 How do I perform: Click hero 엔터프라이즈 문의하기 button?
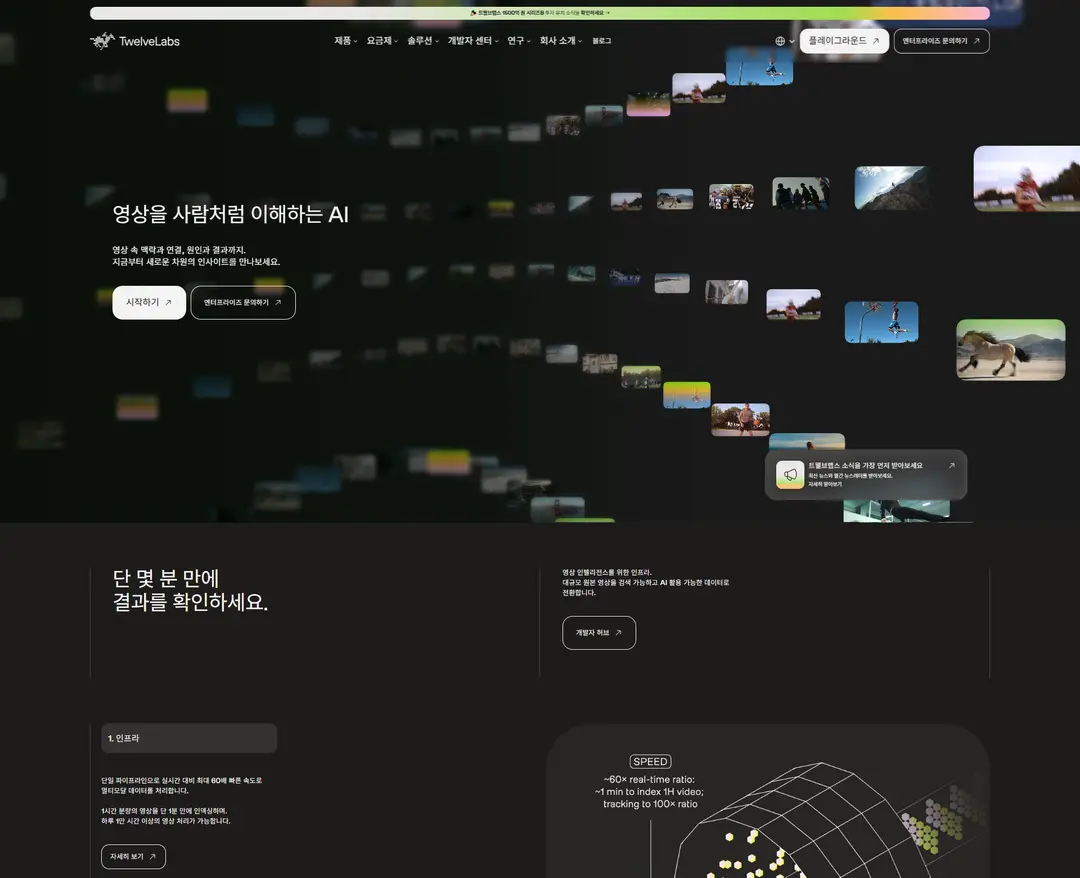pos(243,302)
